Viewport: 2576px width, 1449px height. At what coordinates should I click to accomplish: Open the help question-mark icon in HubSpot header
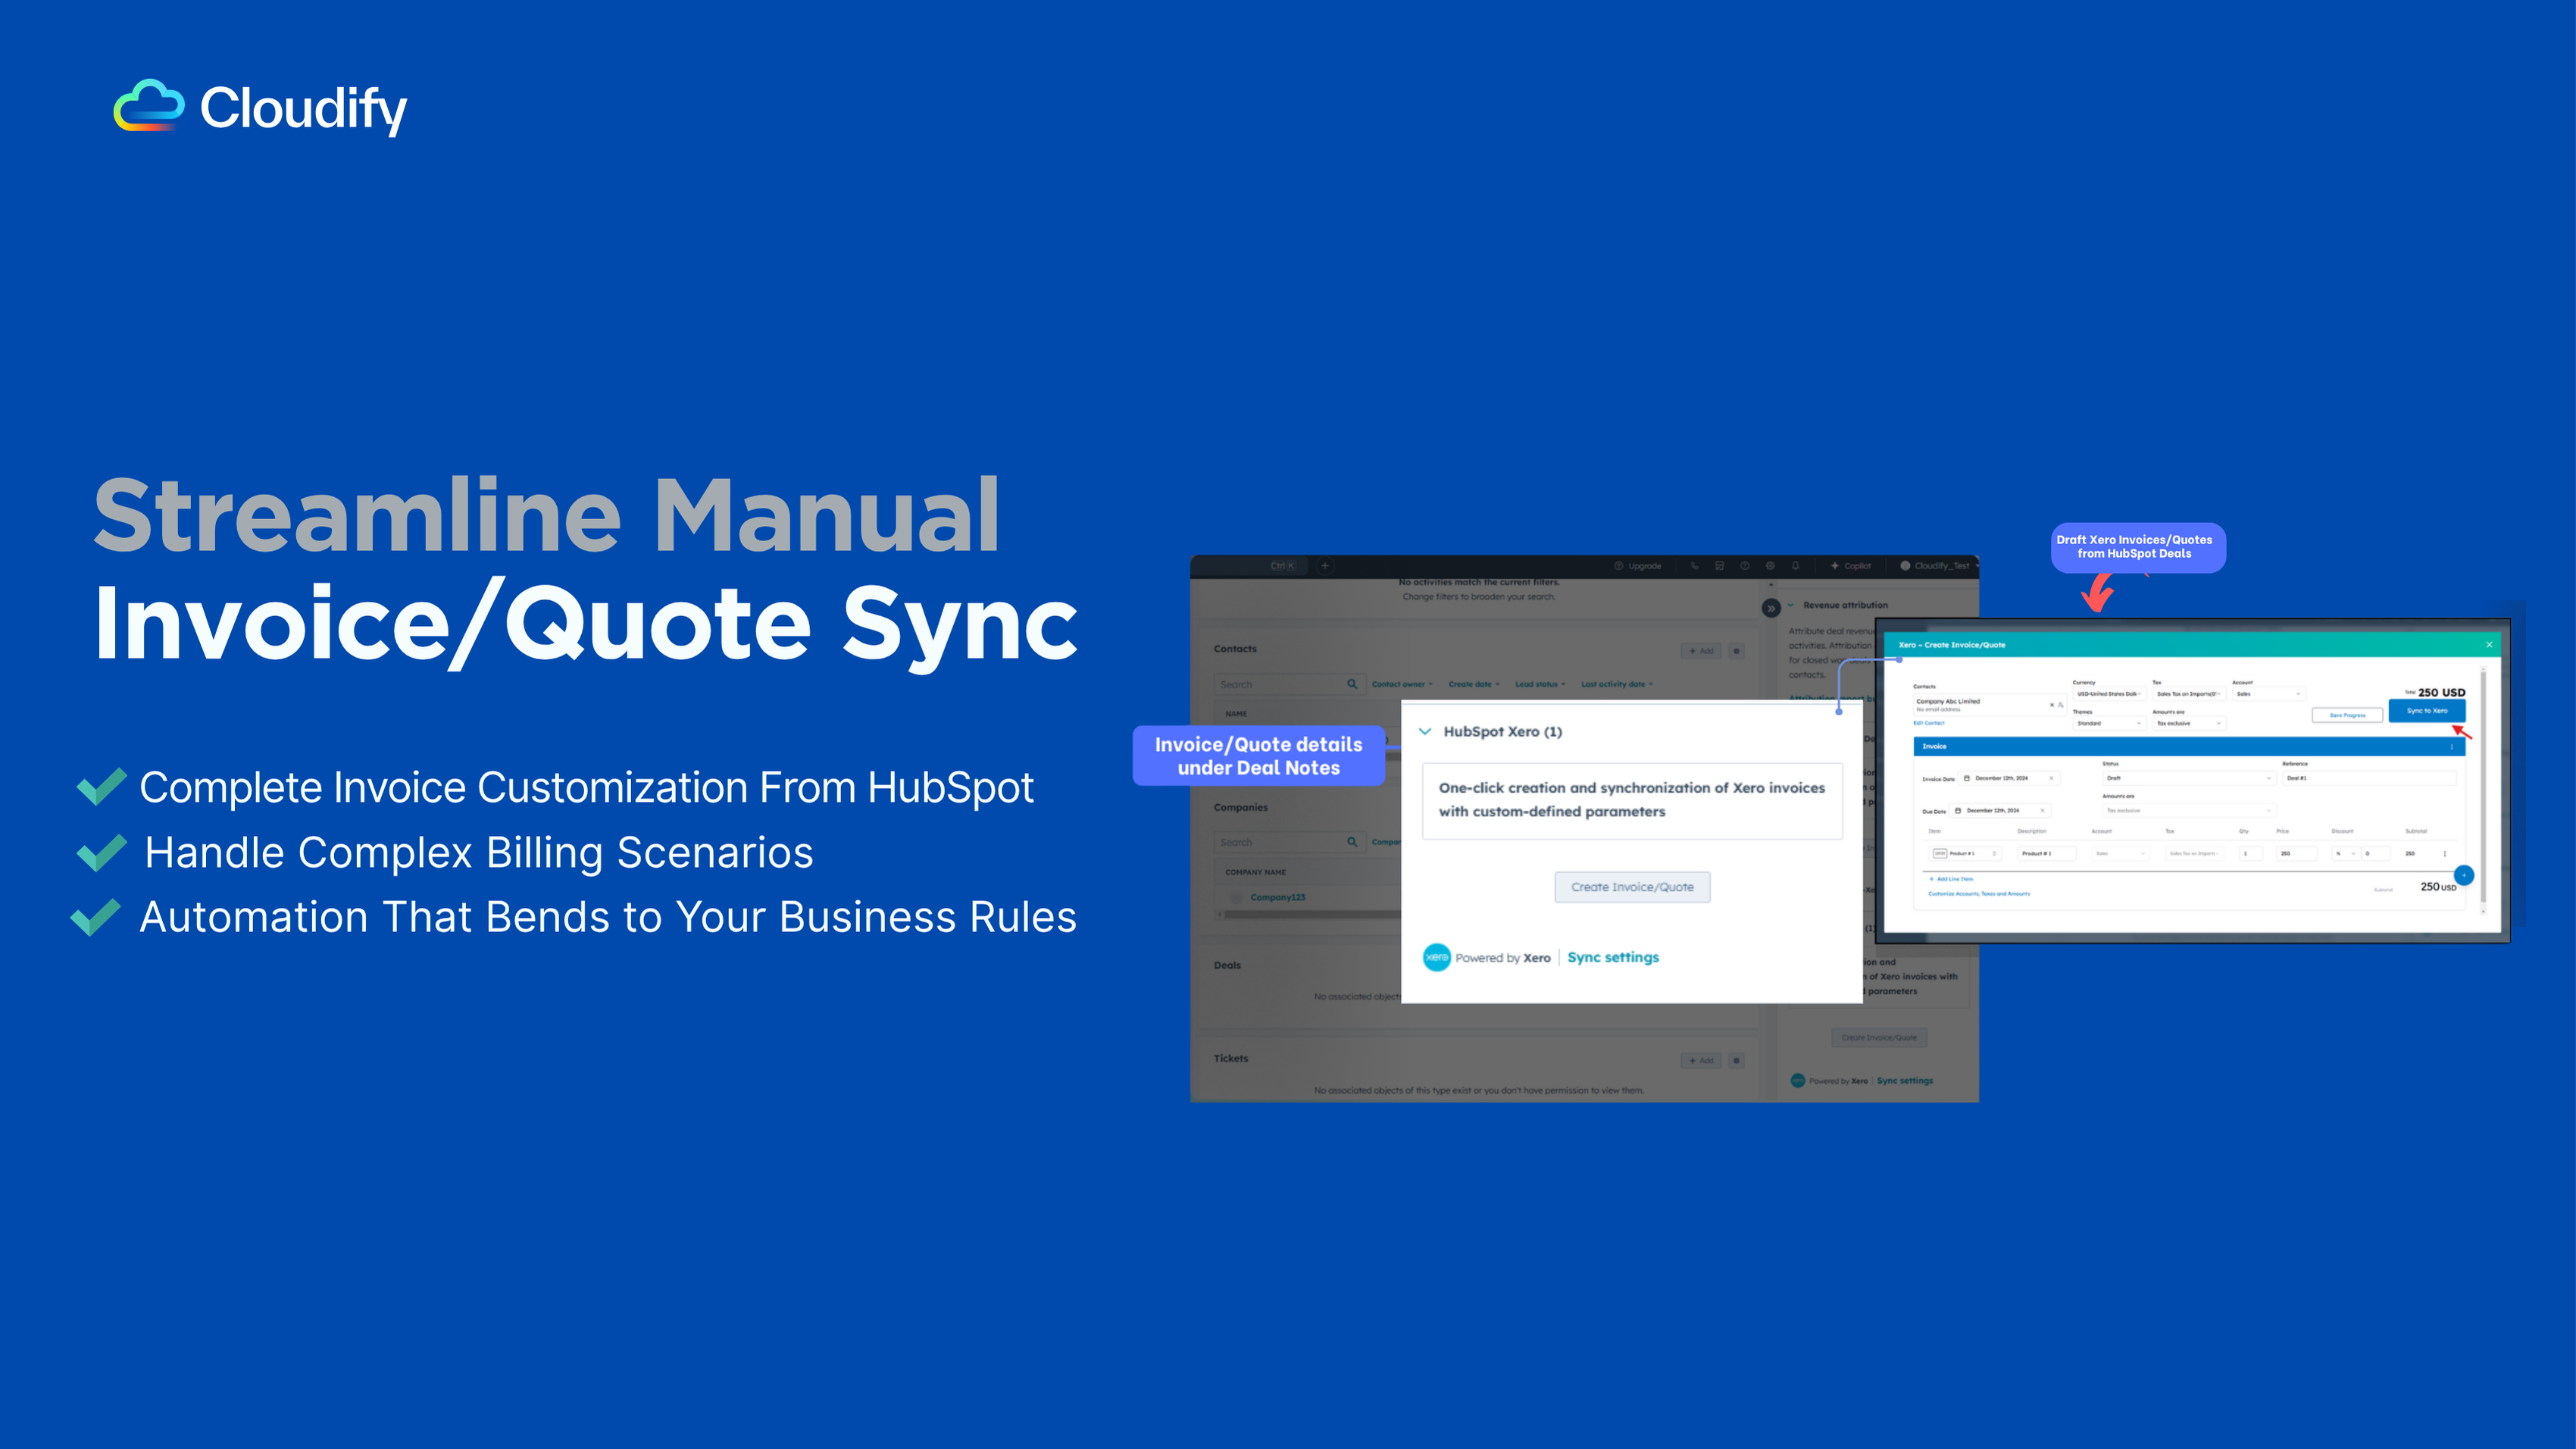[1745, 566]
